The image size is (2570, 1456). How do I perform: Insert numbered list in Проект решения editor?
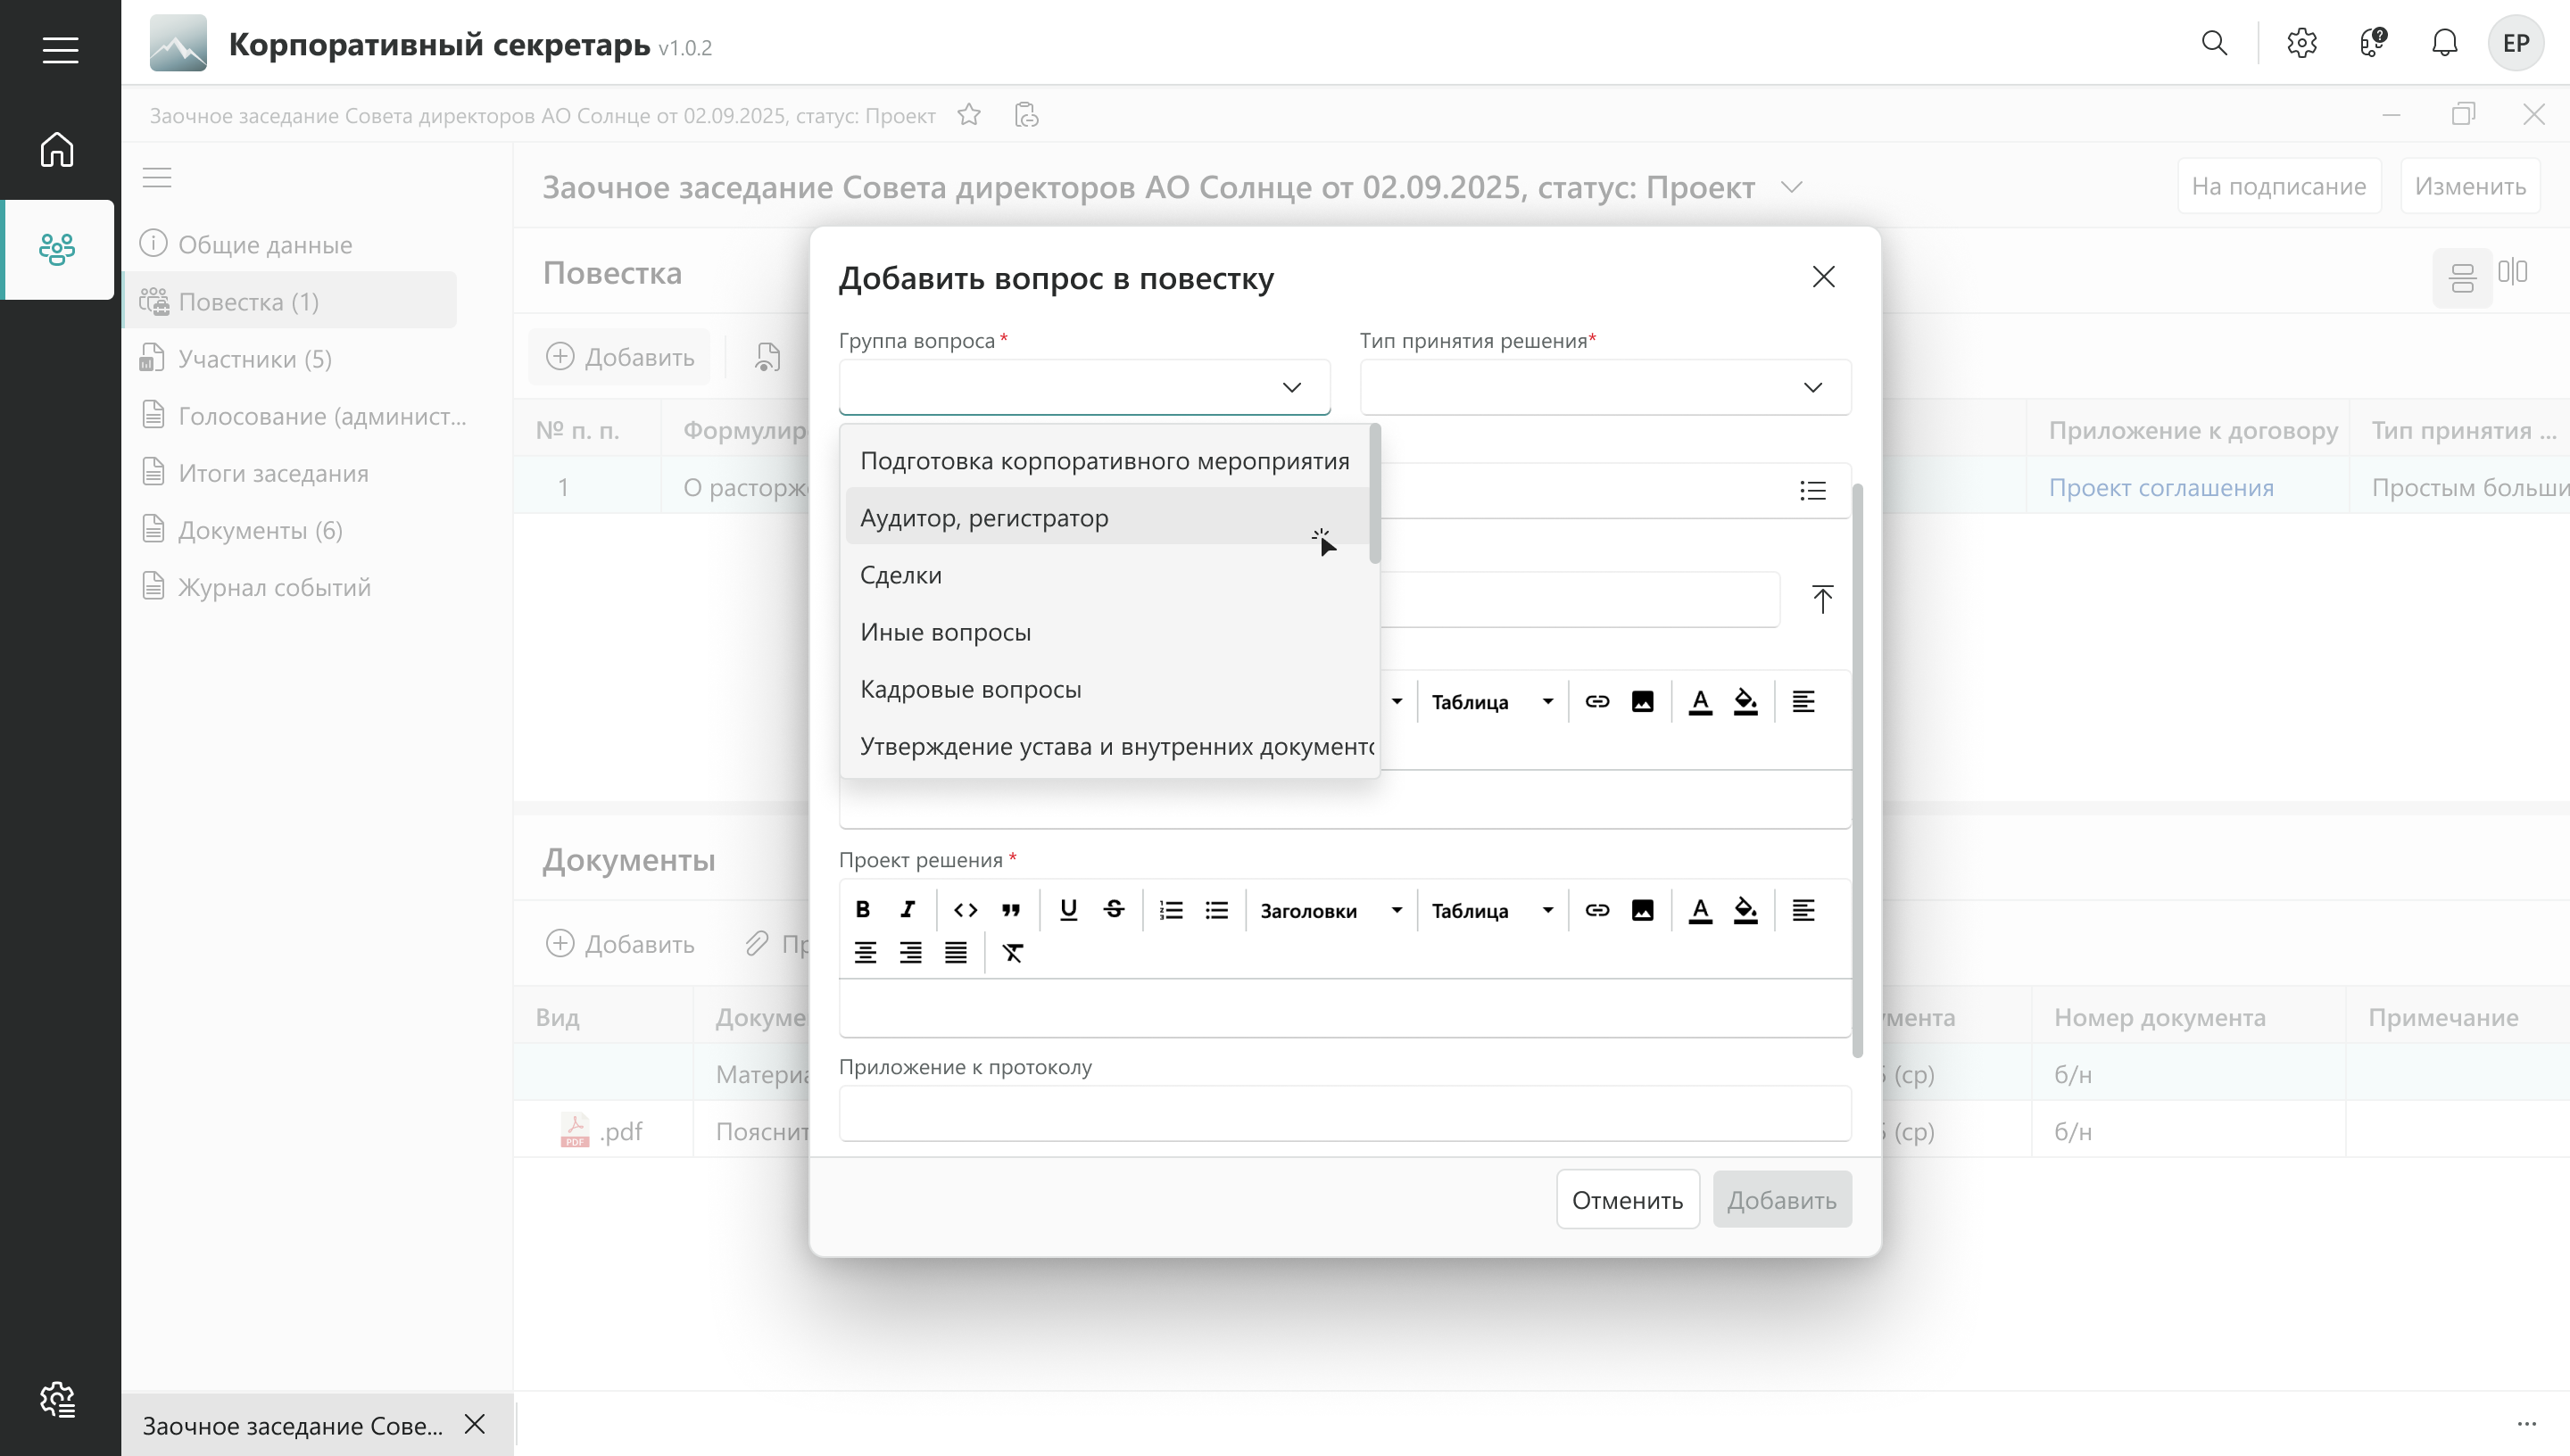click(1170, 910)
